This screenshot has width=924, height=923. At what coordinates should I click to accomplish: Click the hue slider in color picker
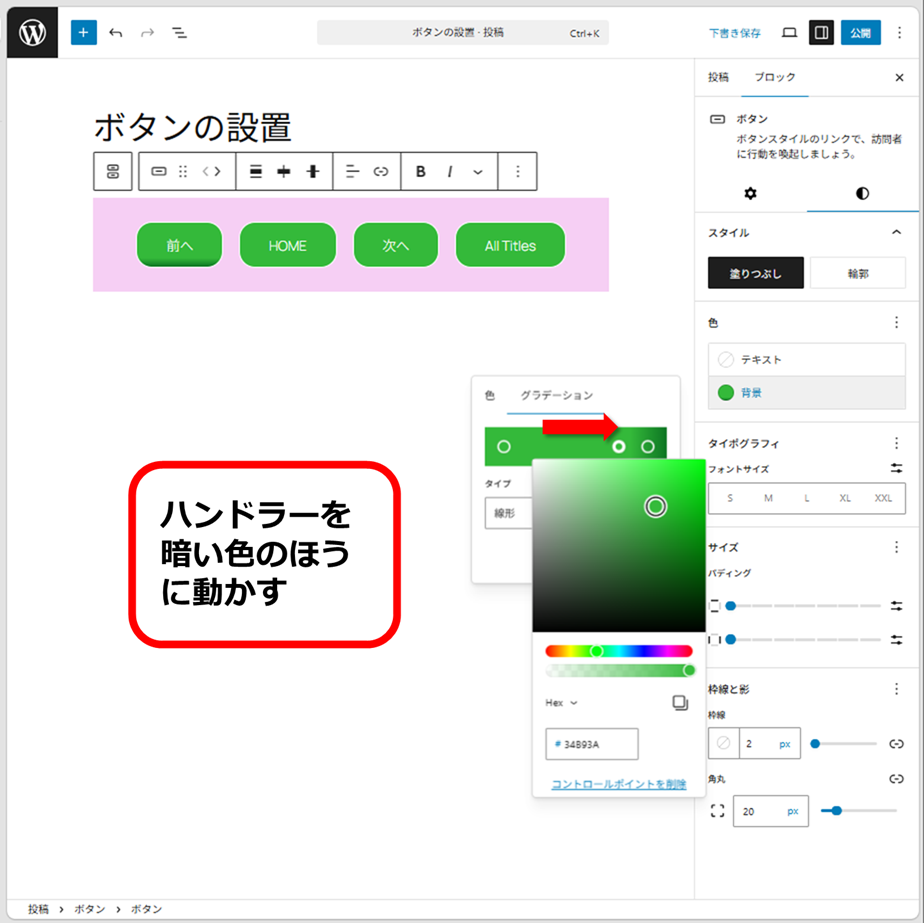[x=619, y=651]
